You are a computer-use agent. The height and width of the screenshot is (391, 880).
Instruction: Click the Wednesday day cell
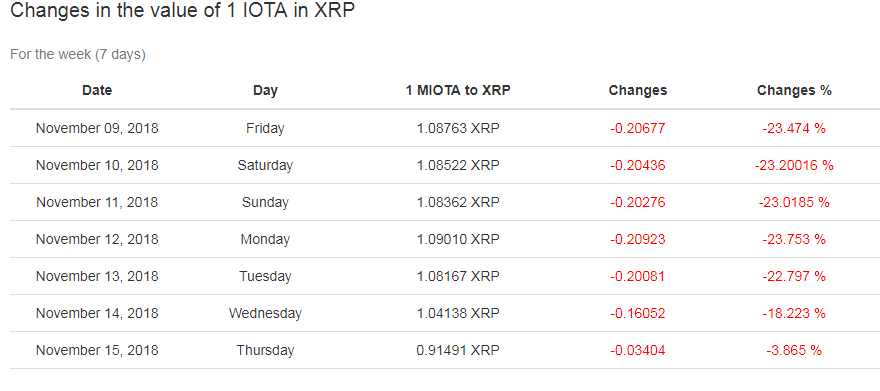265,314
